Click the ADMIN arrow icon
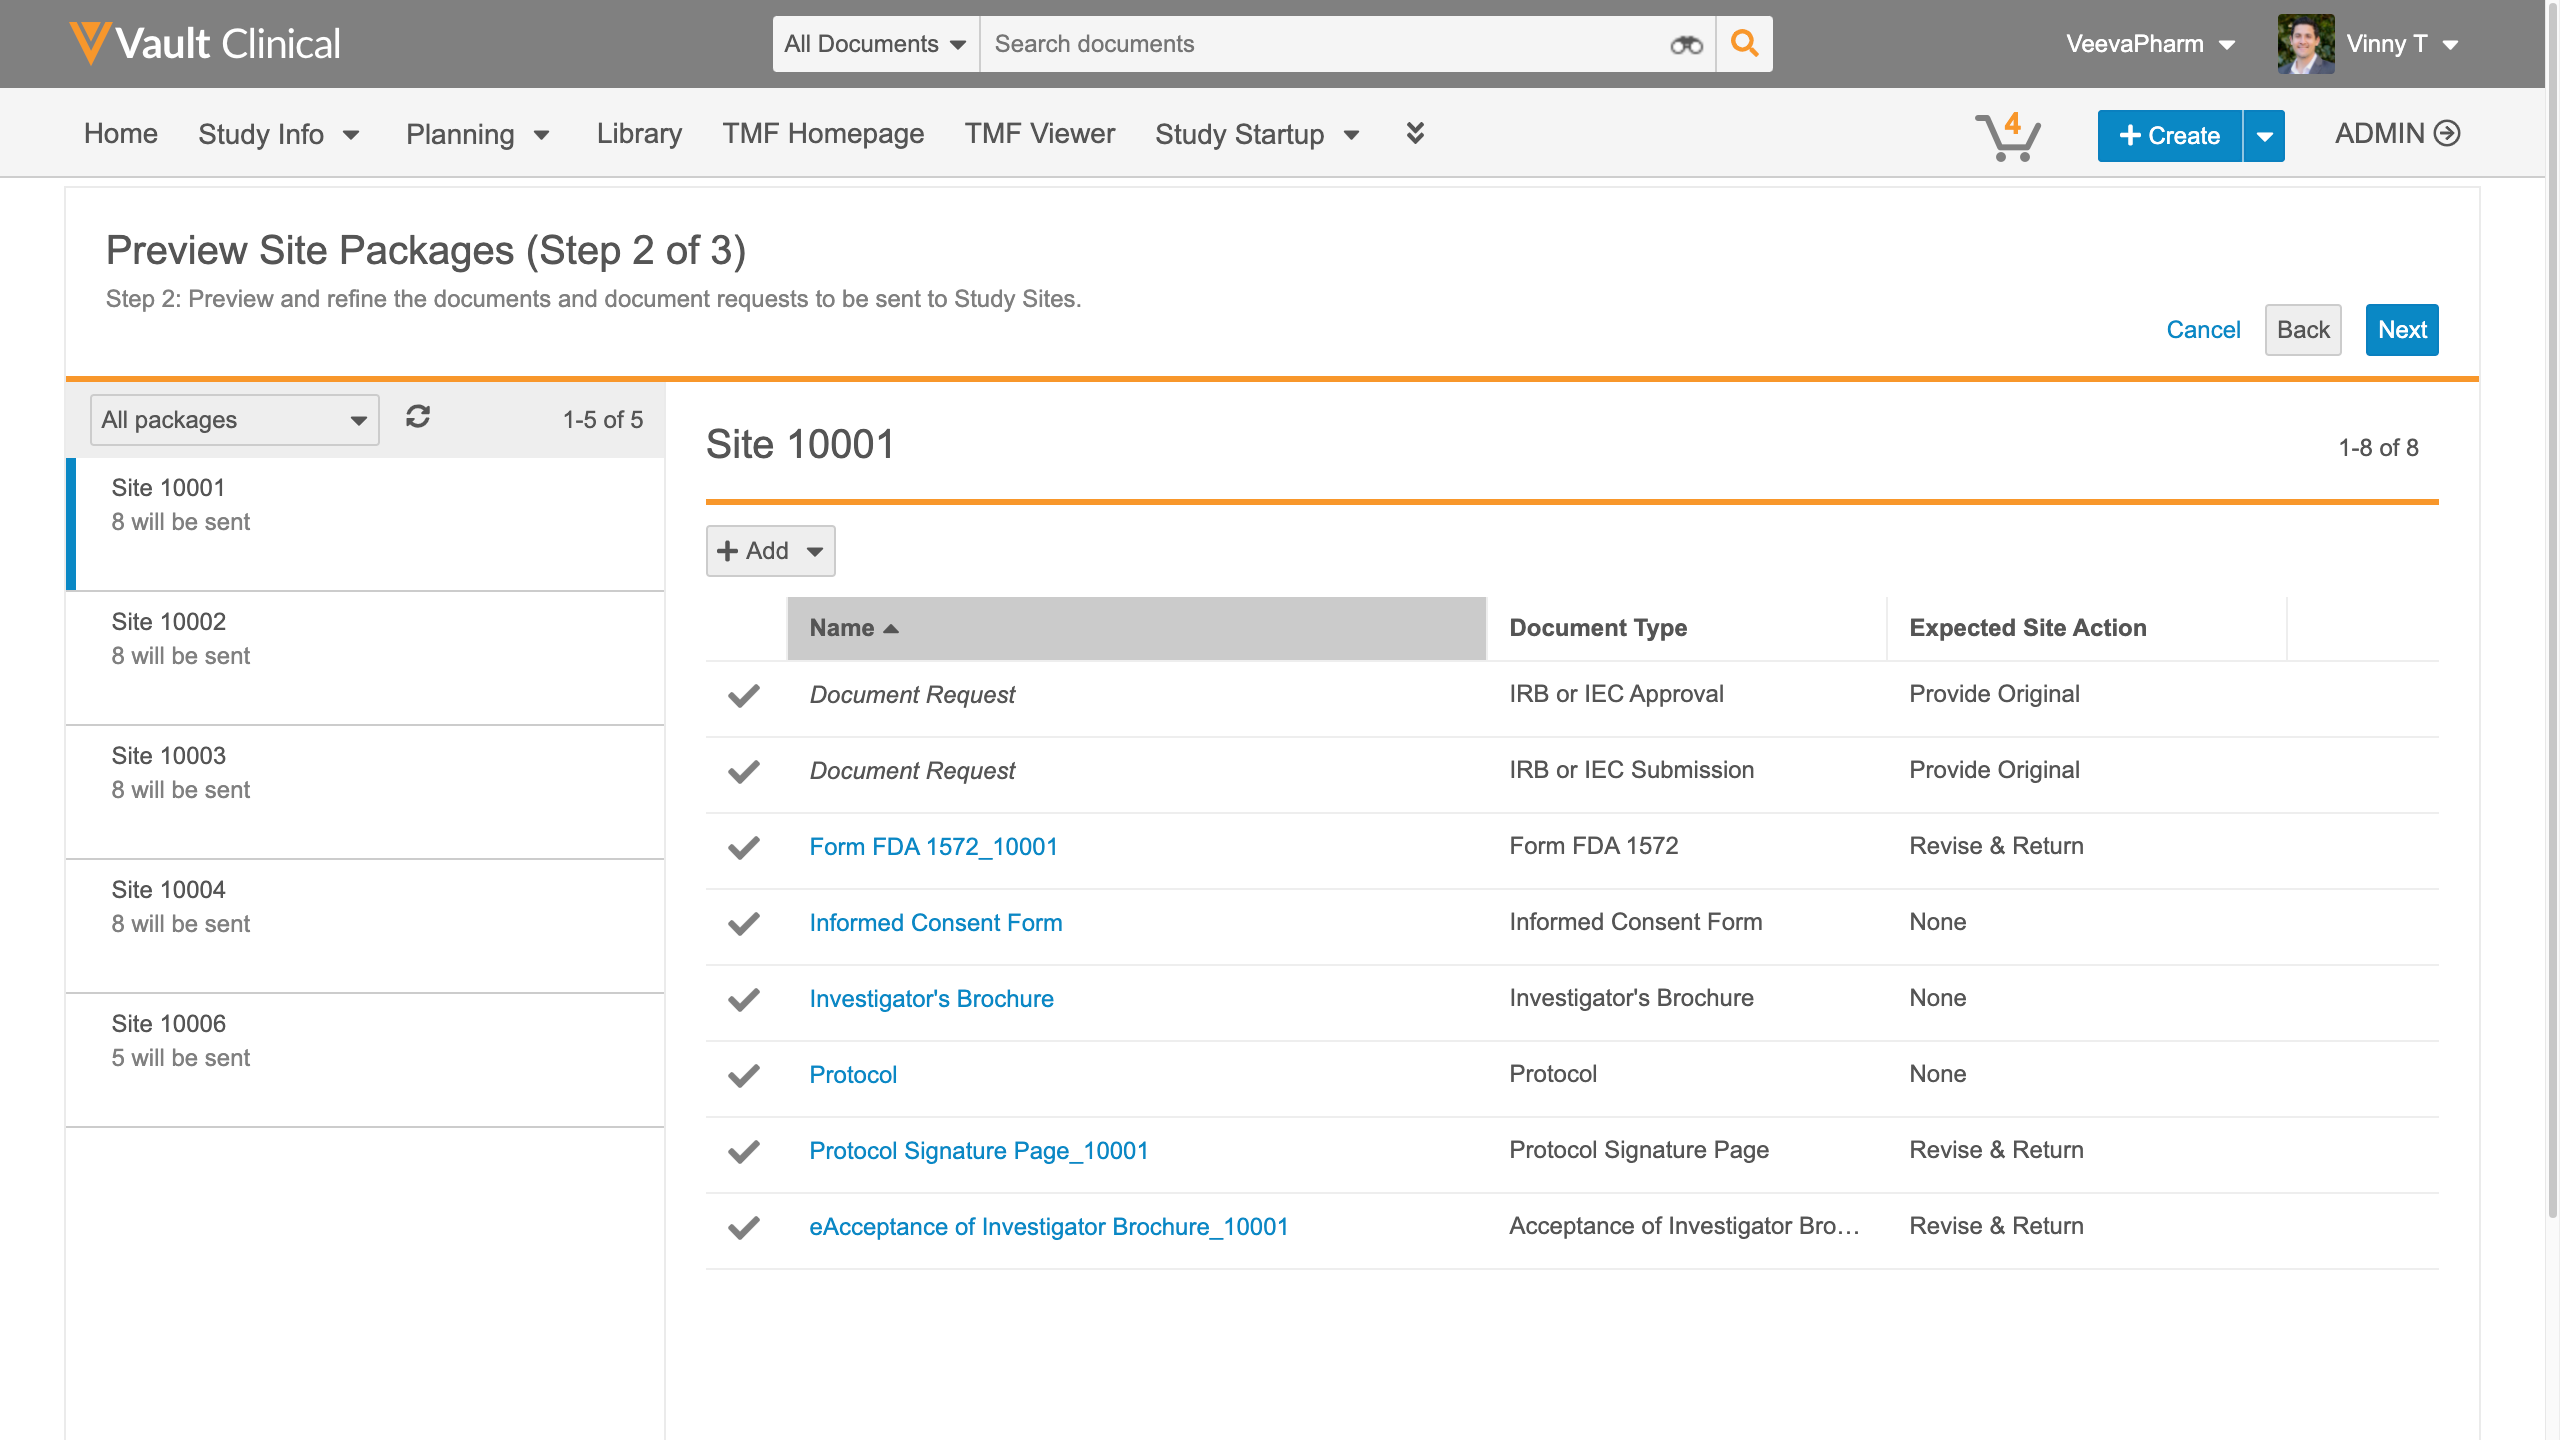2560x1440 pixels. [x=2447, y=133]
